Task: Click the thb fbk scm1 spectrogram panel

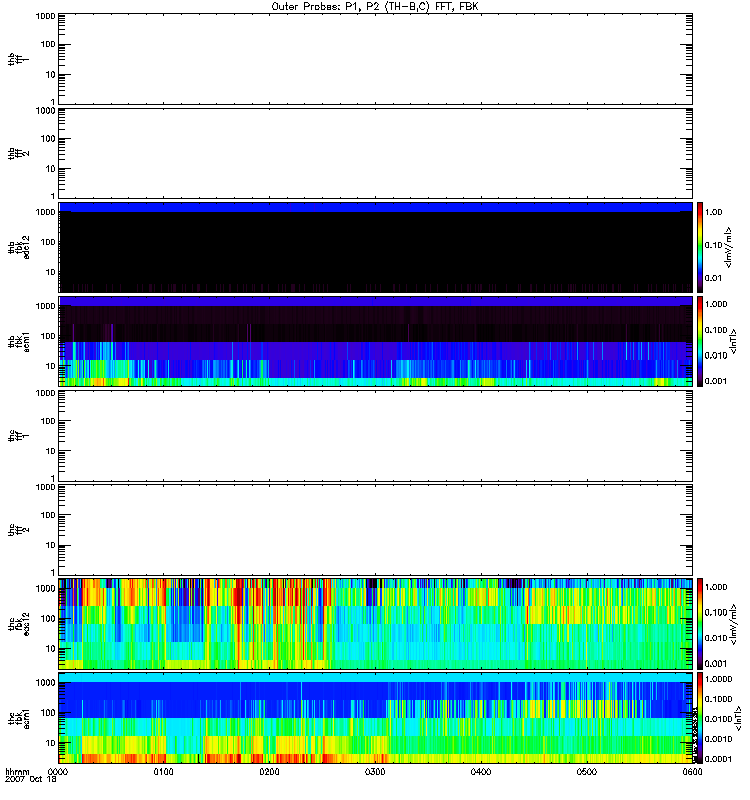Action: pyautogui.click(x=375, y=340)
